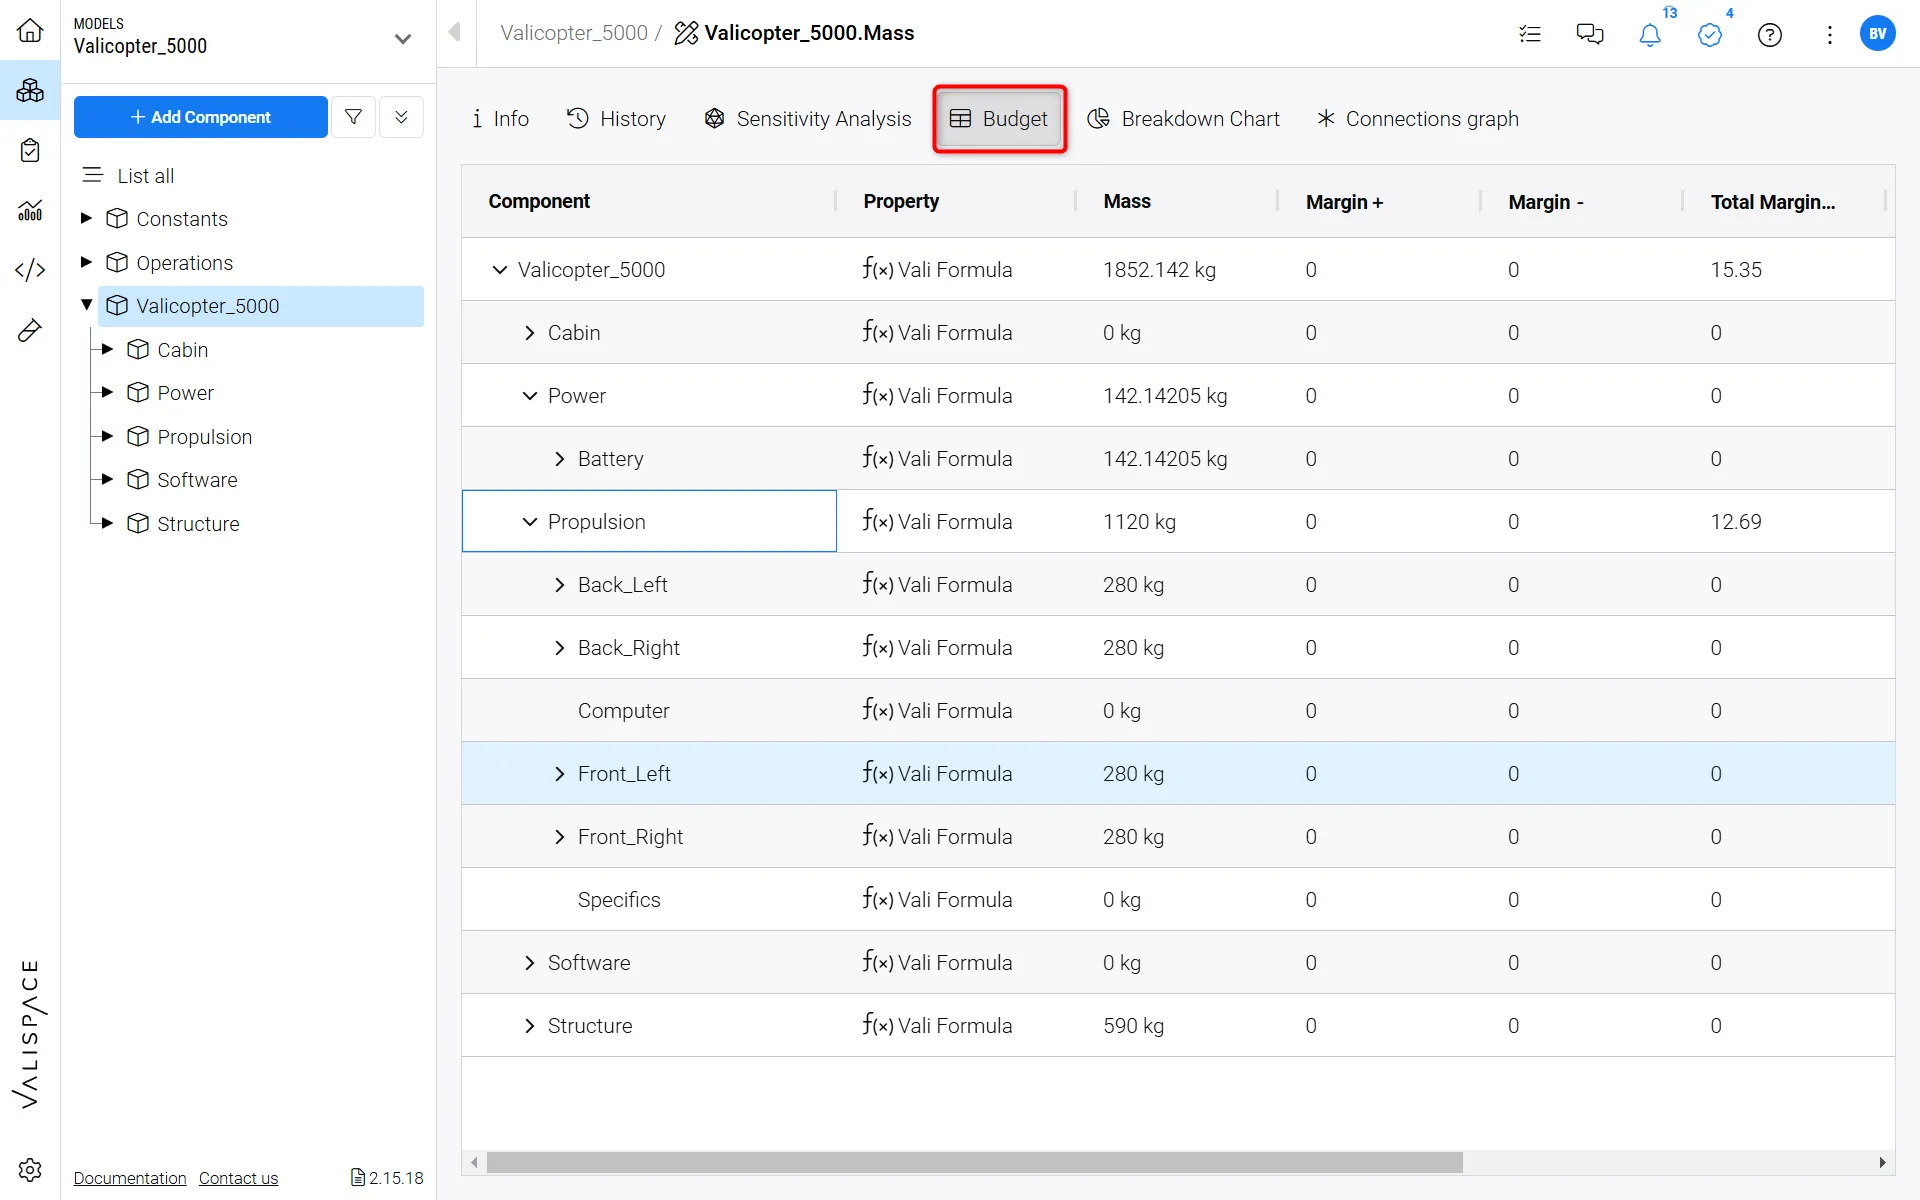This screenshot has width=1920, height=1200.
Task: Open the home icon in sidebar
Action: pyautogui.click(x=30, y=31)
